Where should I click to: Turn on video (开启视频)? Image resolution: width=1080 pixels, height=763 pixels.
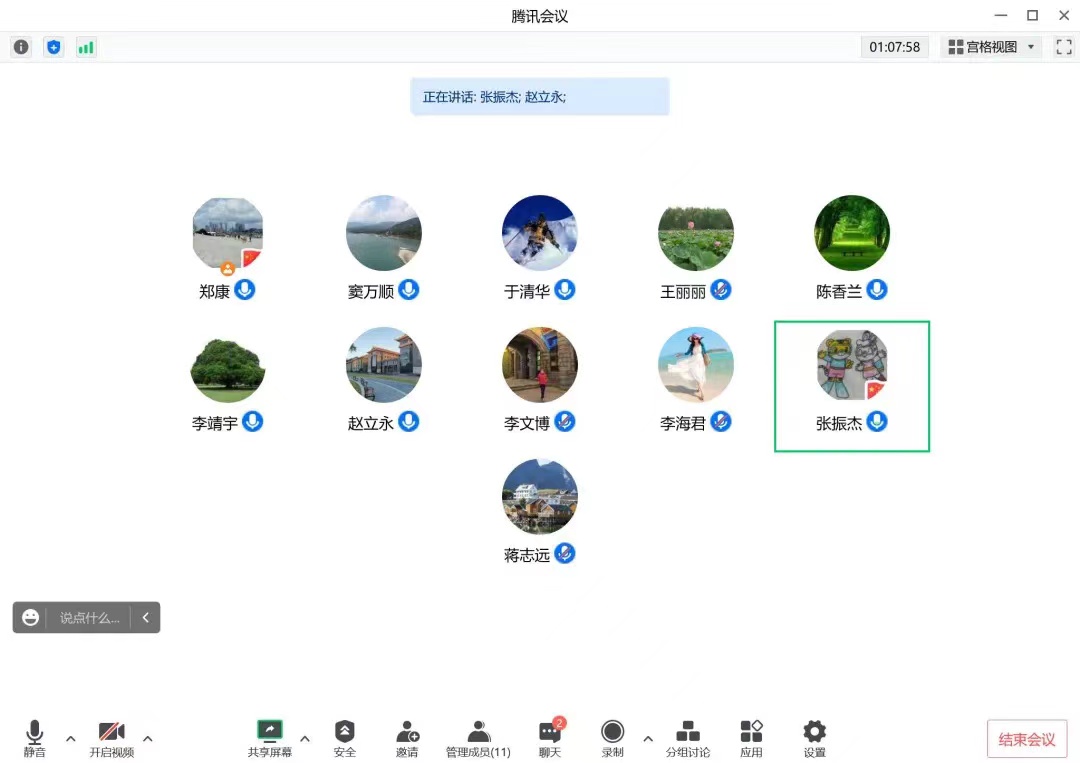(112, 738)
